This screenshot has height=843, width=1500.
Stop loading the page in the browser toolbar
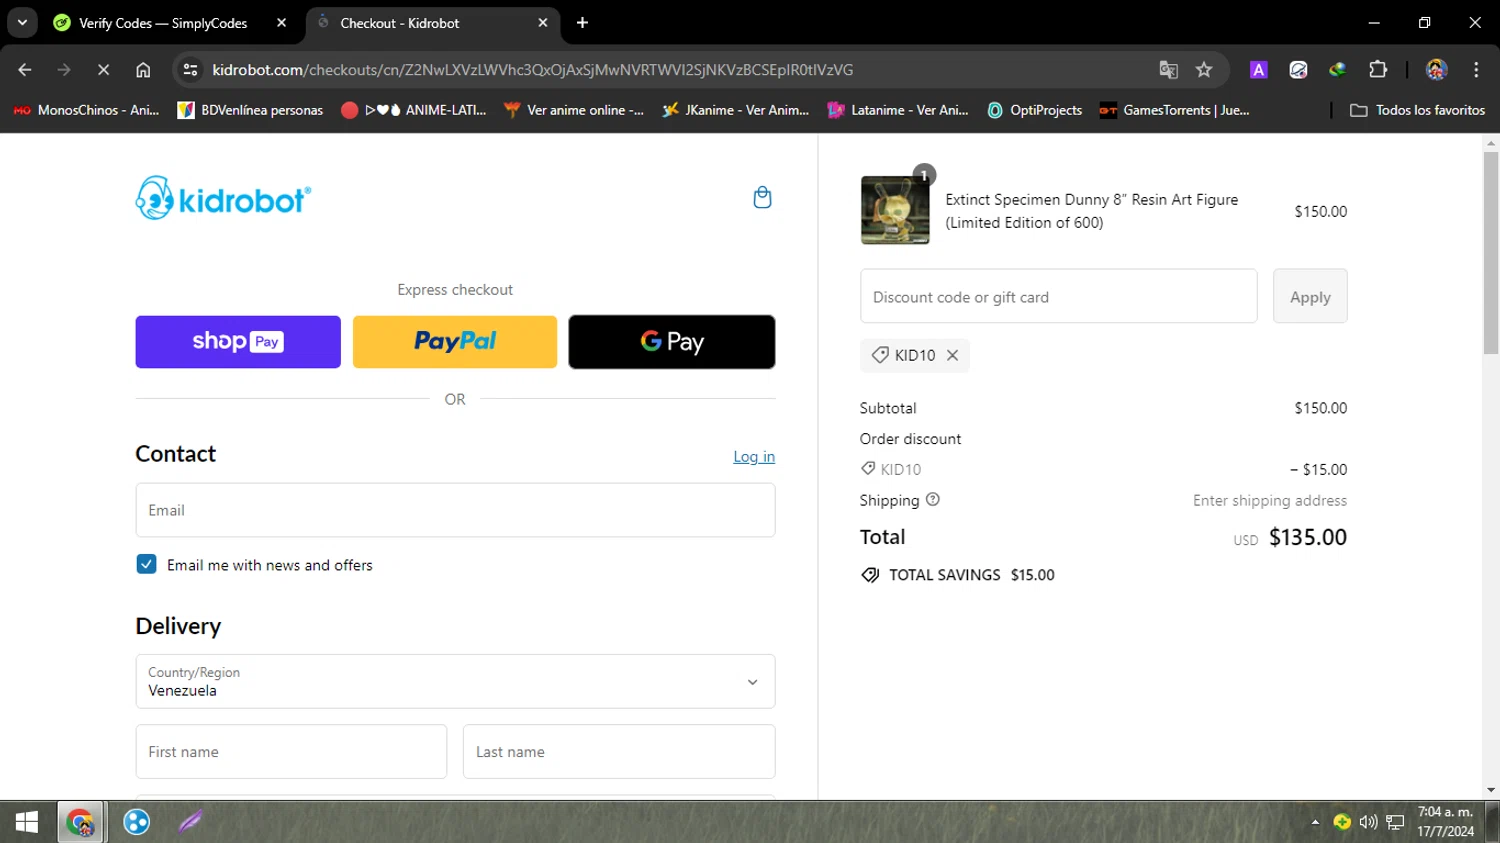pos(103,70)
